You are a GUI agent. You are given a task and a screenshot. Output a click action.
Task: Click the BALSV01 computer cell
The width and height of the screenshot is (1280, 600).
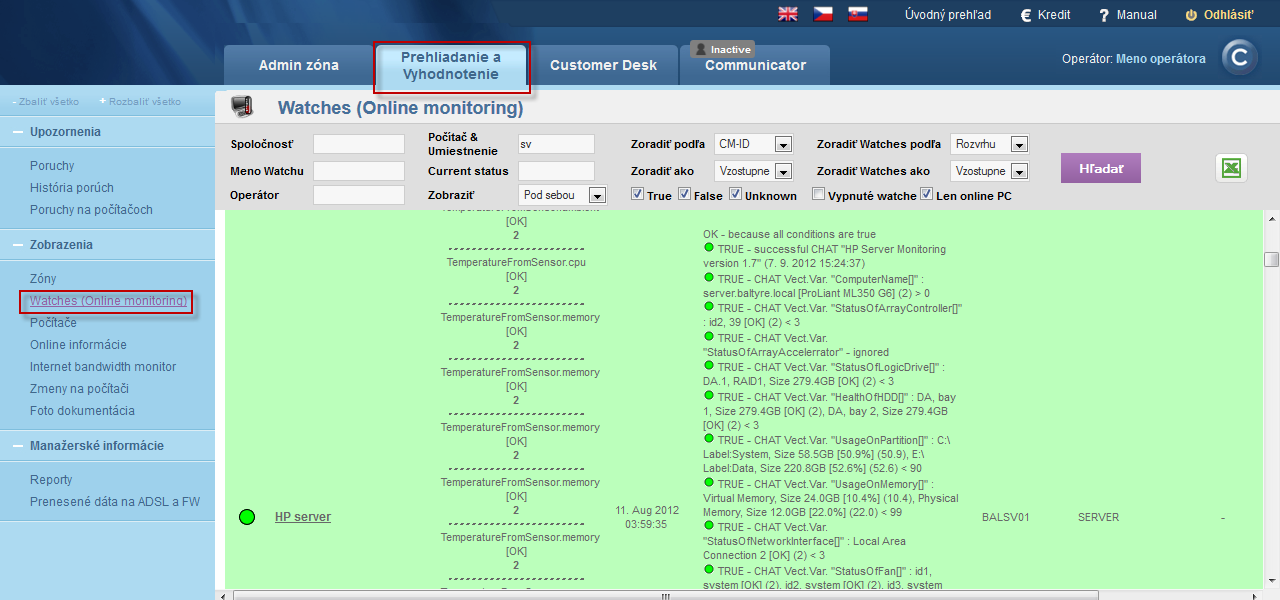[x=1005, y=517]
